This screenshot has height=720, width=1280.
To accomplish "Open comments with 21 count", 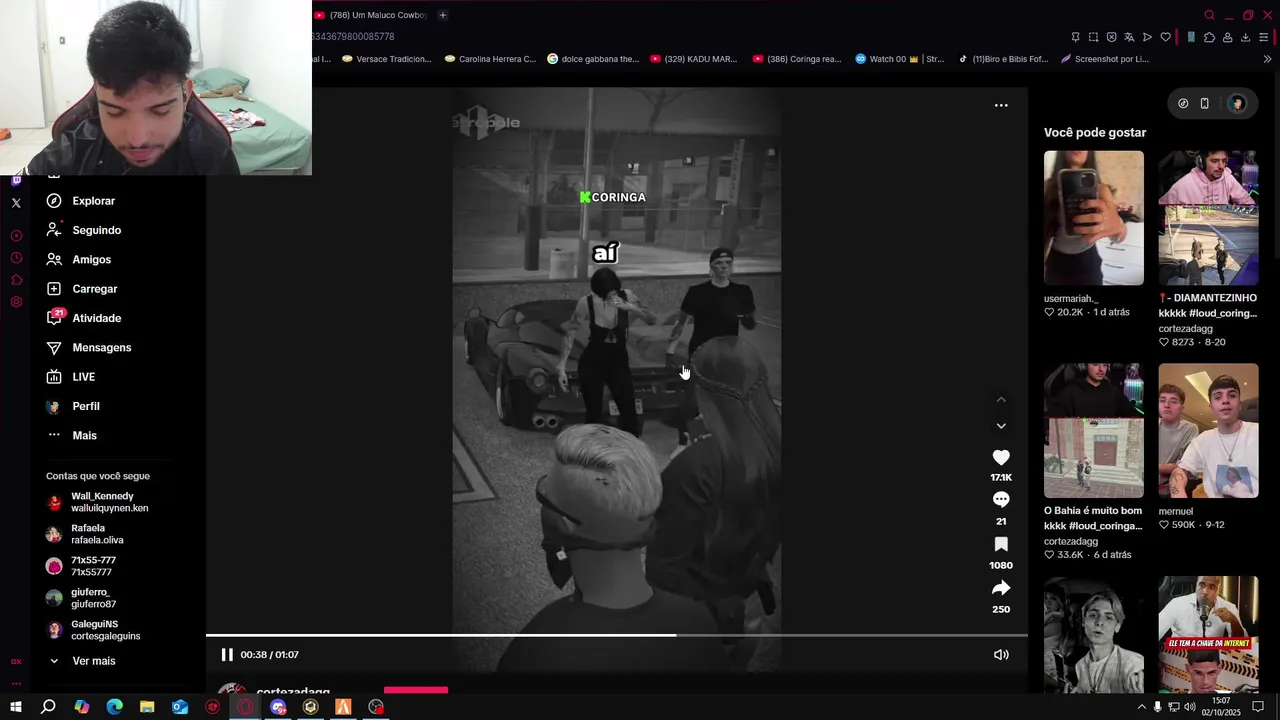I will point(1001,500).
